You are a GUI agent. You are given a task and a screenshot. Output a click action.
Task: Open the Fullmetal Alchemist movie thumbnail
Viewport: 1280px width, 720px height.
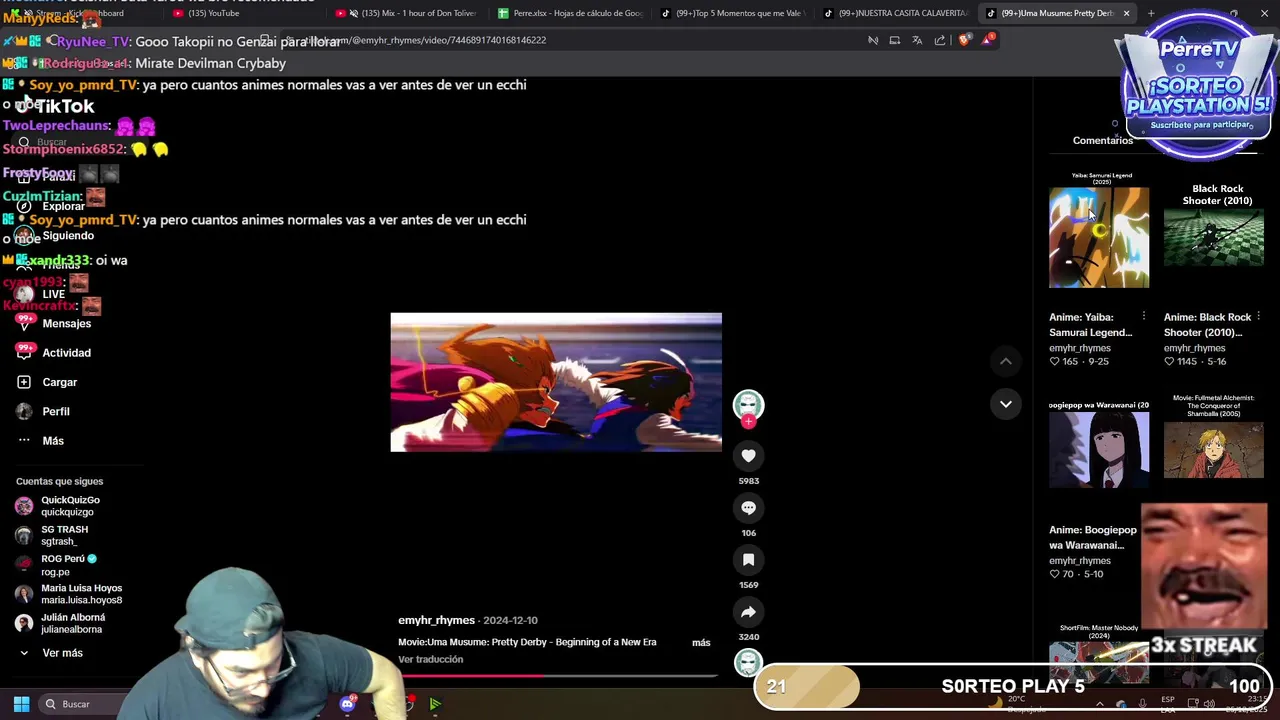click(1214, 450)
